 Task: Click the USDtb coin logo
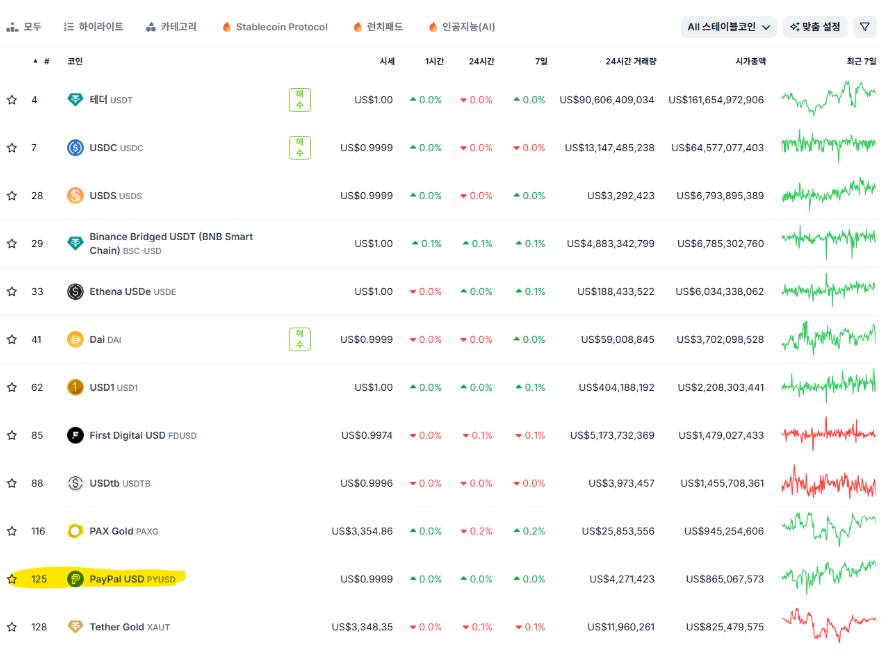coord(75,483)
